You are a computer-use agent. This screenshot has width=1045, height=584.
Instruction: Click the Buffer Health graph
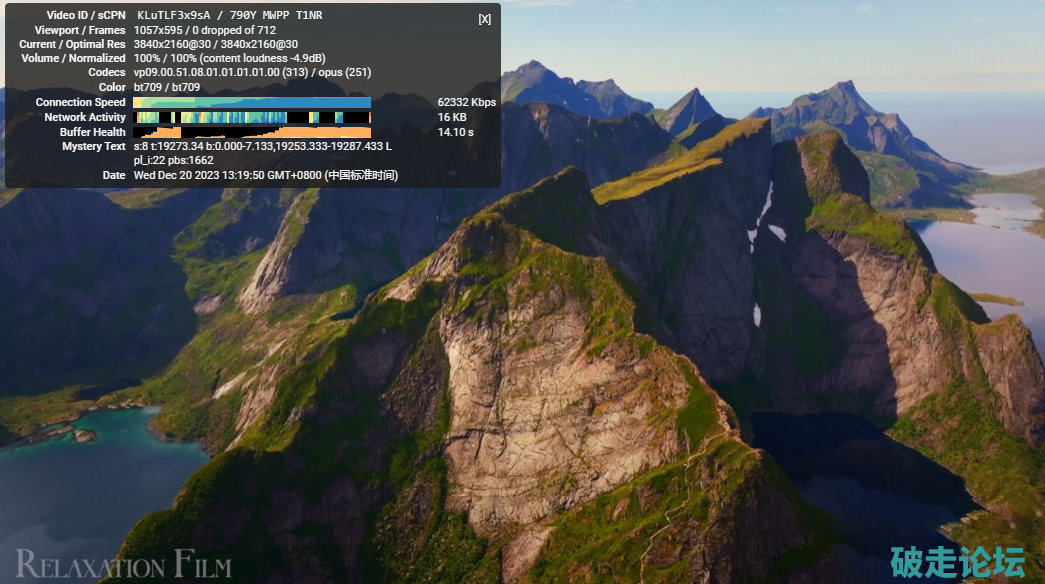(251, 132)
